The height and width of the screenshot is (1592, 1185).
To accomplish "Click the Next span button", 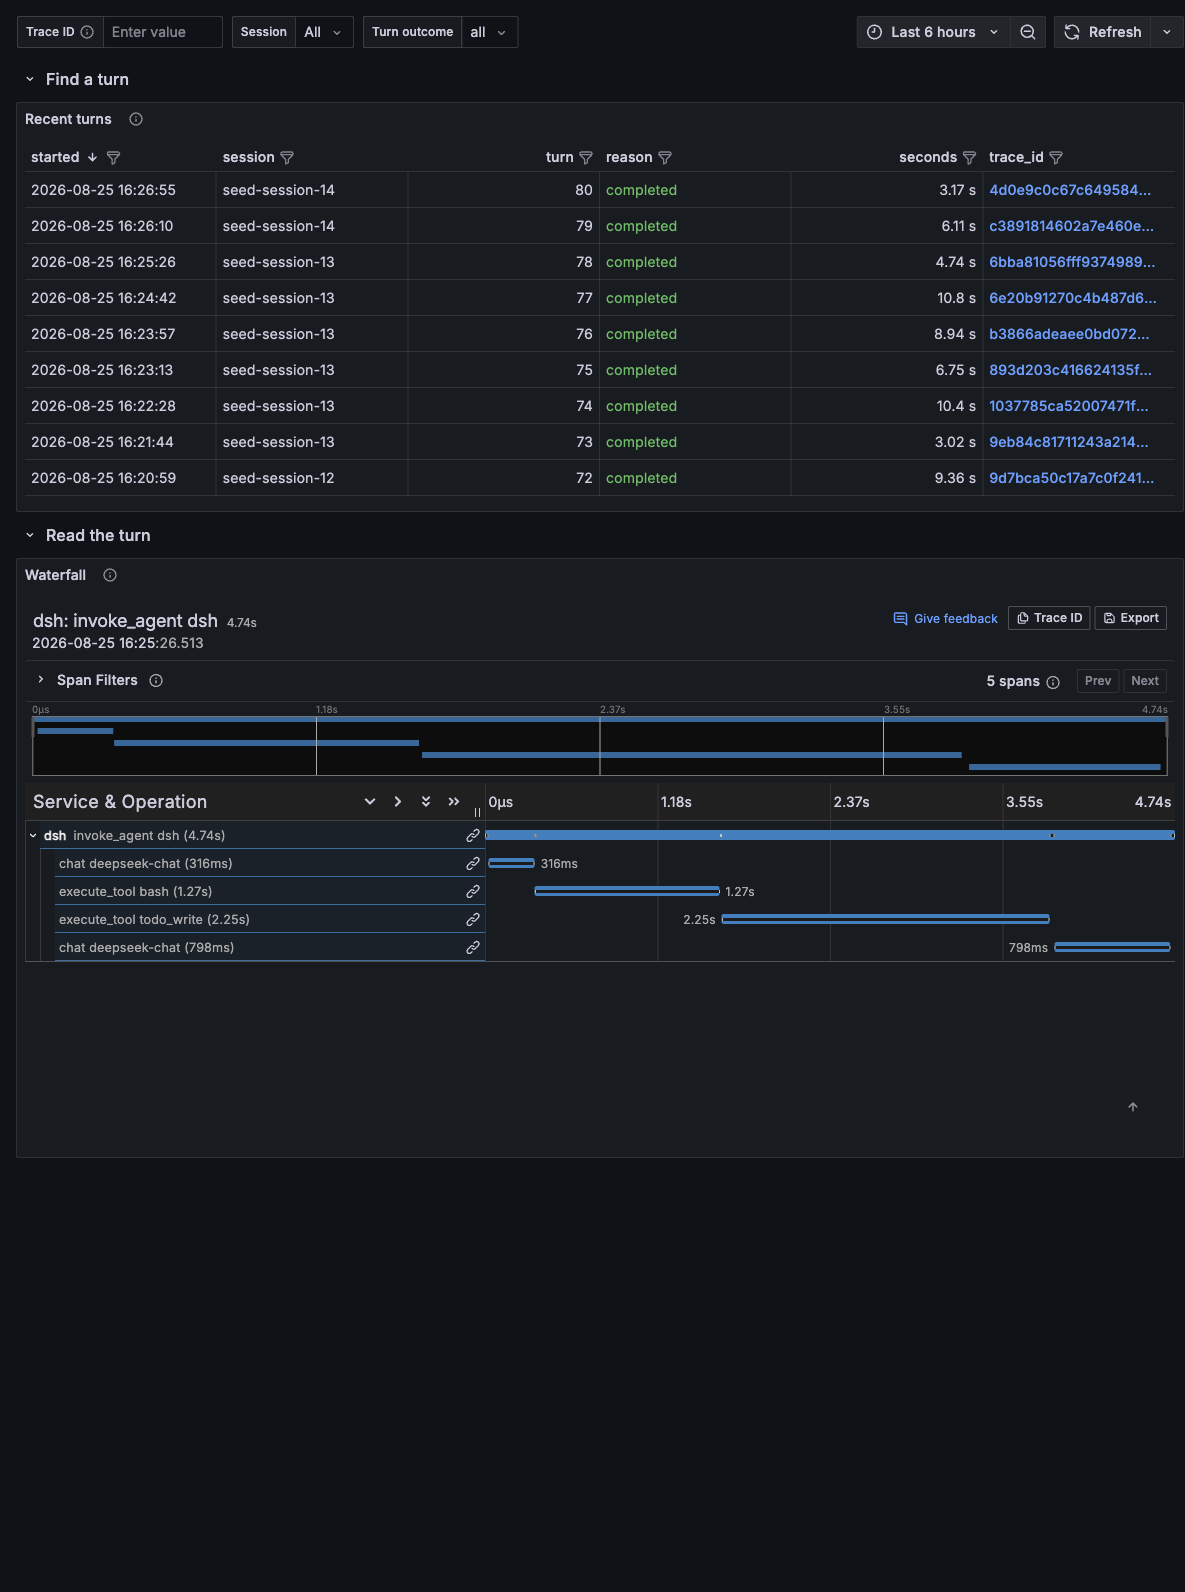I will point(1145,681).
